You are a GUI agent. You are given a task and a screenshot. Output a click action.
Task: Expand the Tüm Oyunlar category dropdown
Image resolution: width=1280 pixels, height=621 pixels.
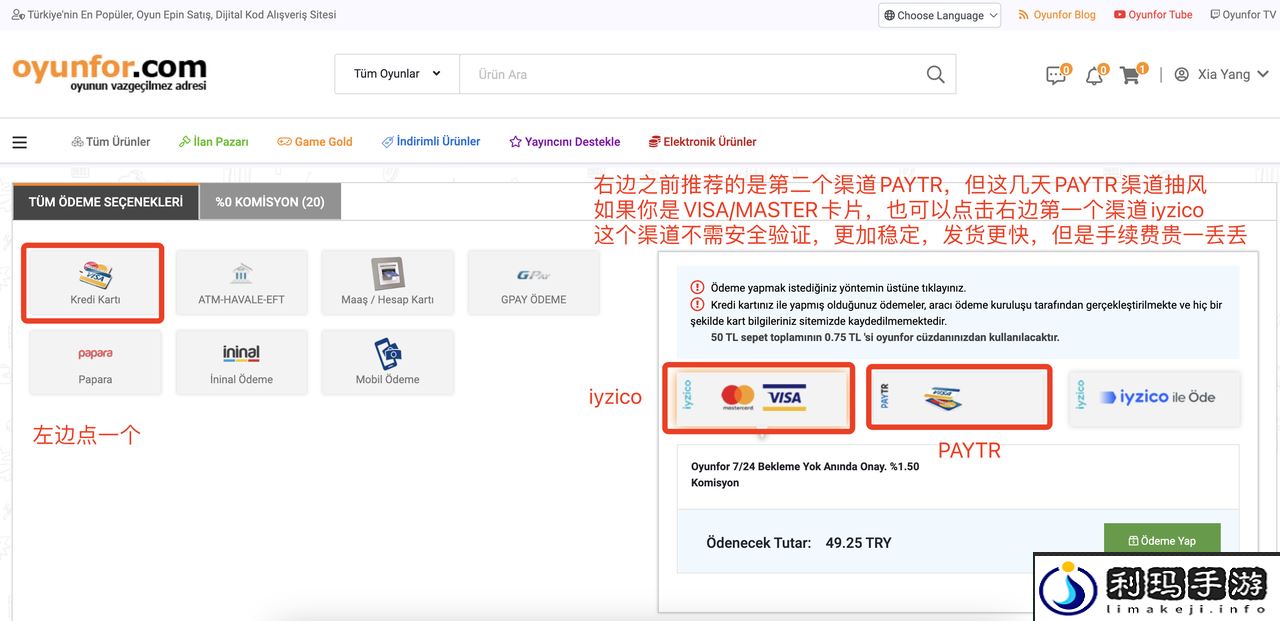397,74
